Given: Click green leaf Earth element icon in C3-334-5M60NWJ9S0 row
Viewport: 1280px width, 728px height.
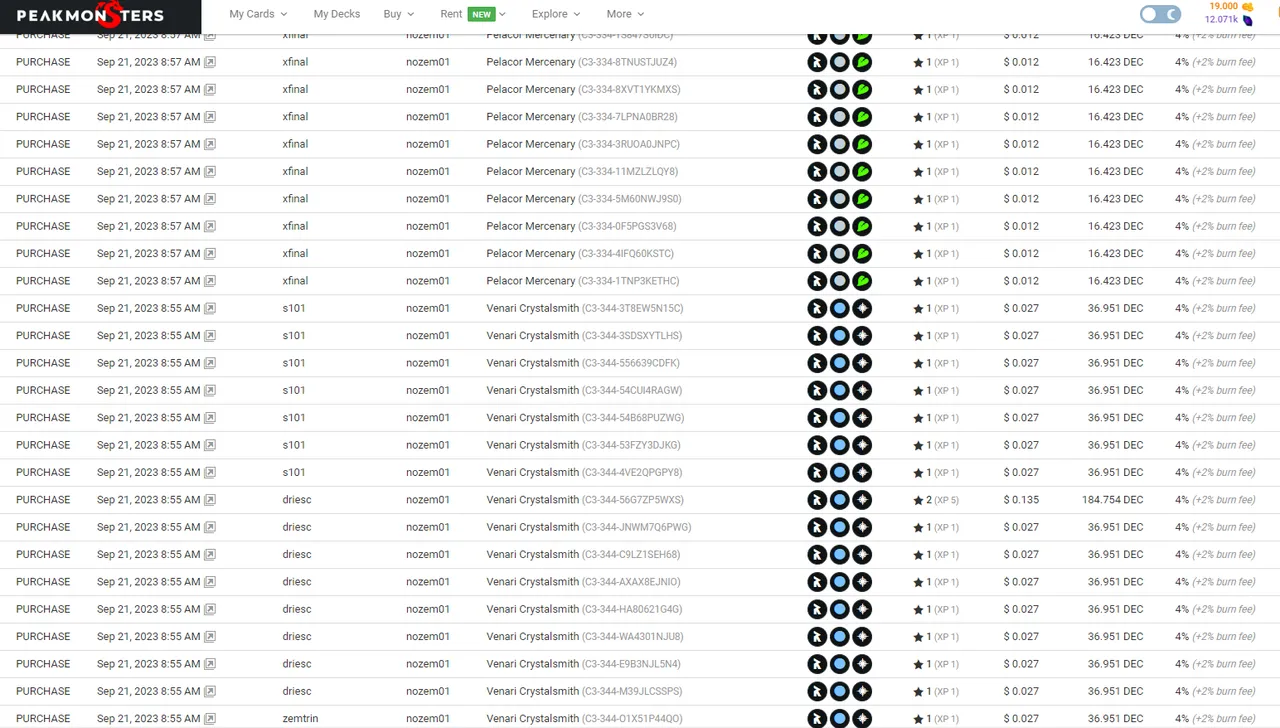Looking at the screenshot, I should pyautogui.click(x=862, y=199).
